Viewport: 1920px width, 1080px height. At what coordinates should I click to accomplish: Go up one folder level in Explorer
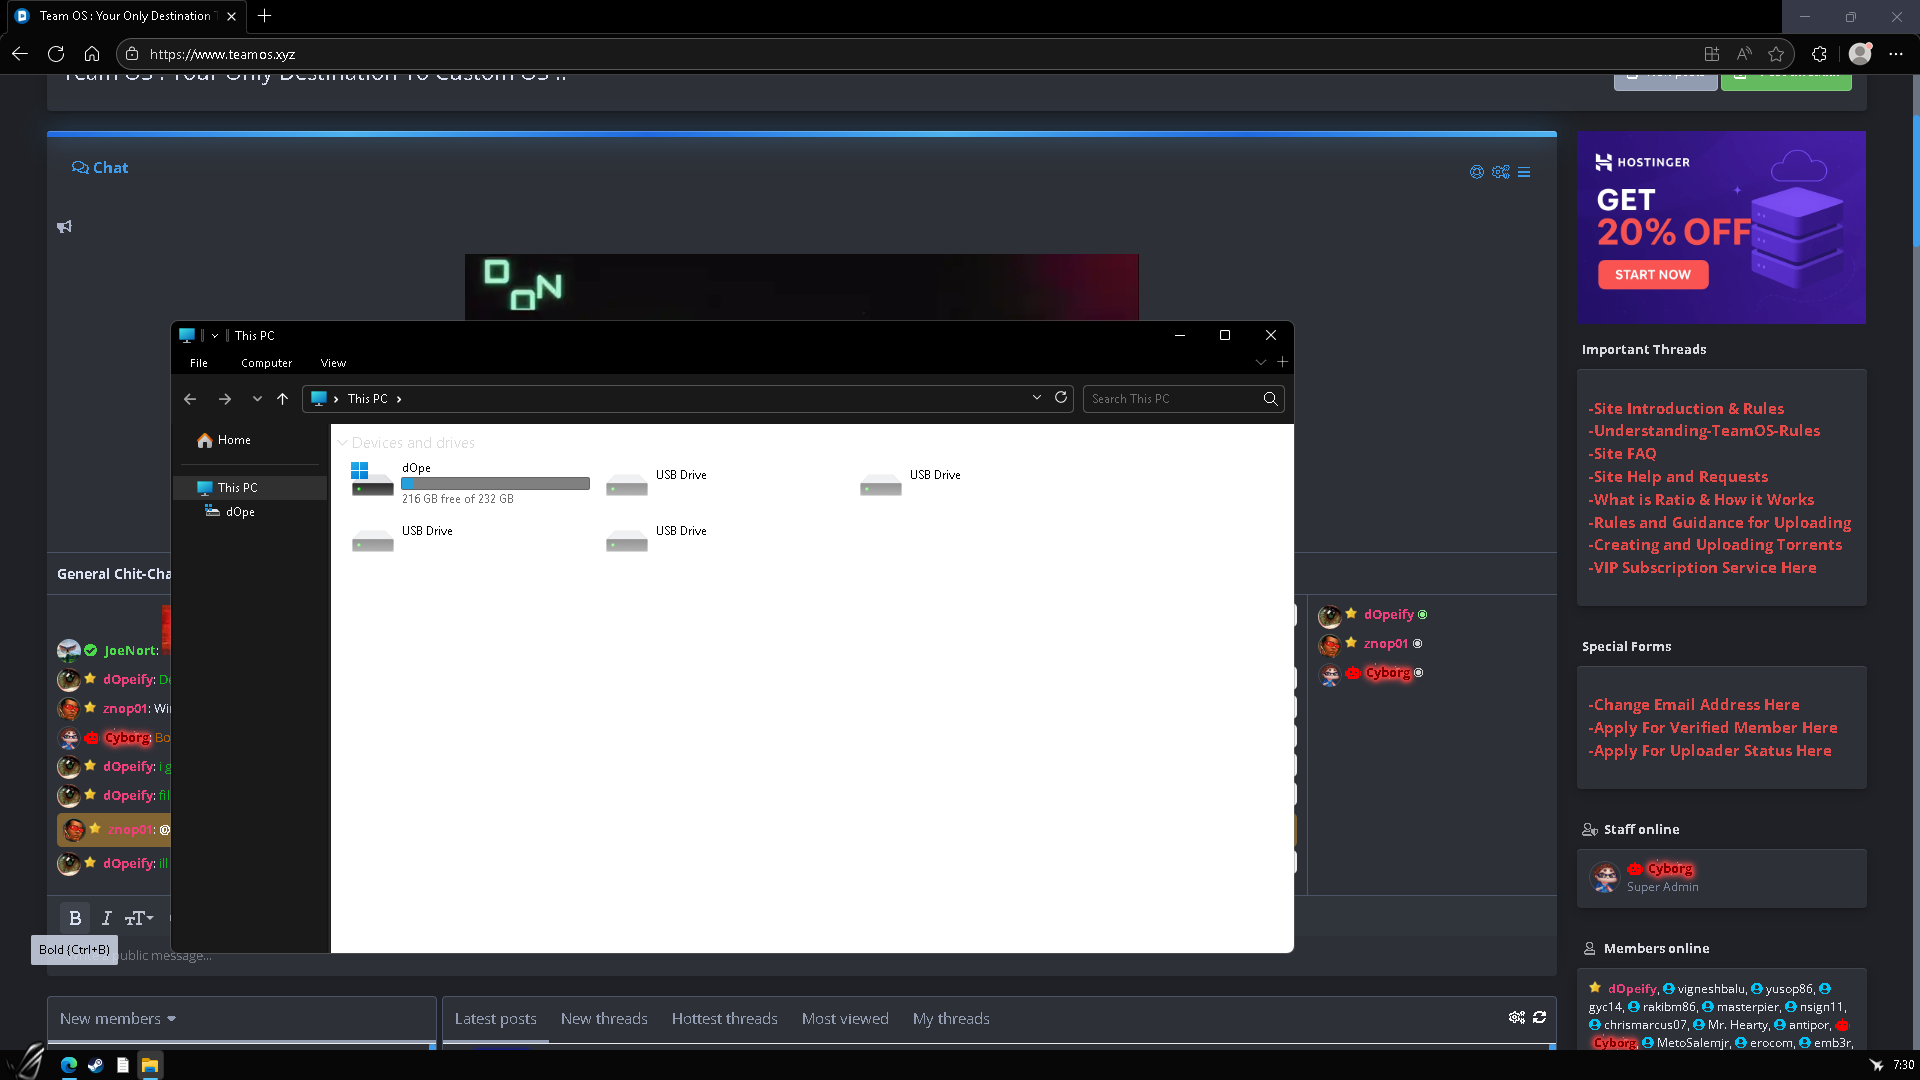(x=283, y=399)
